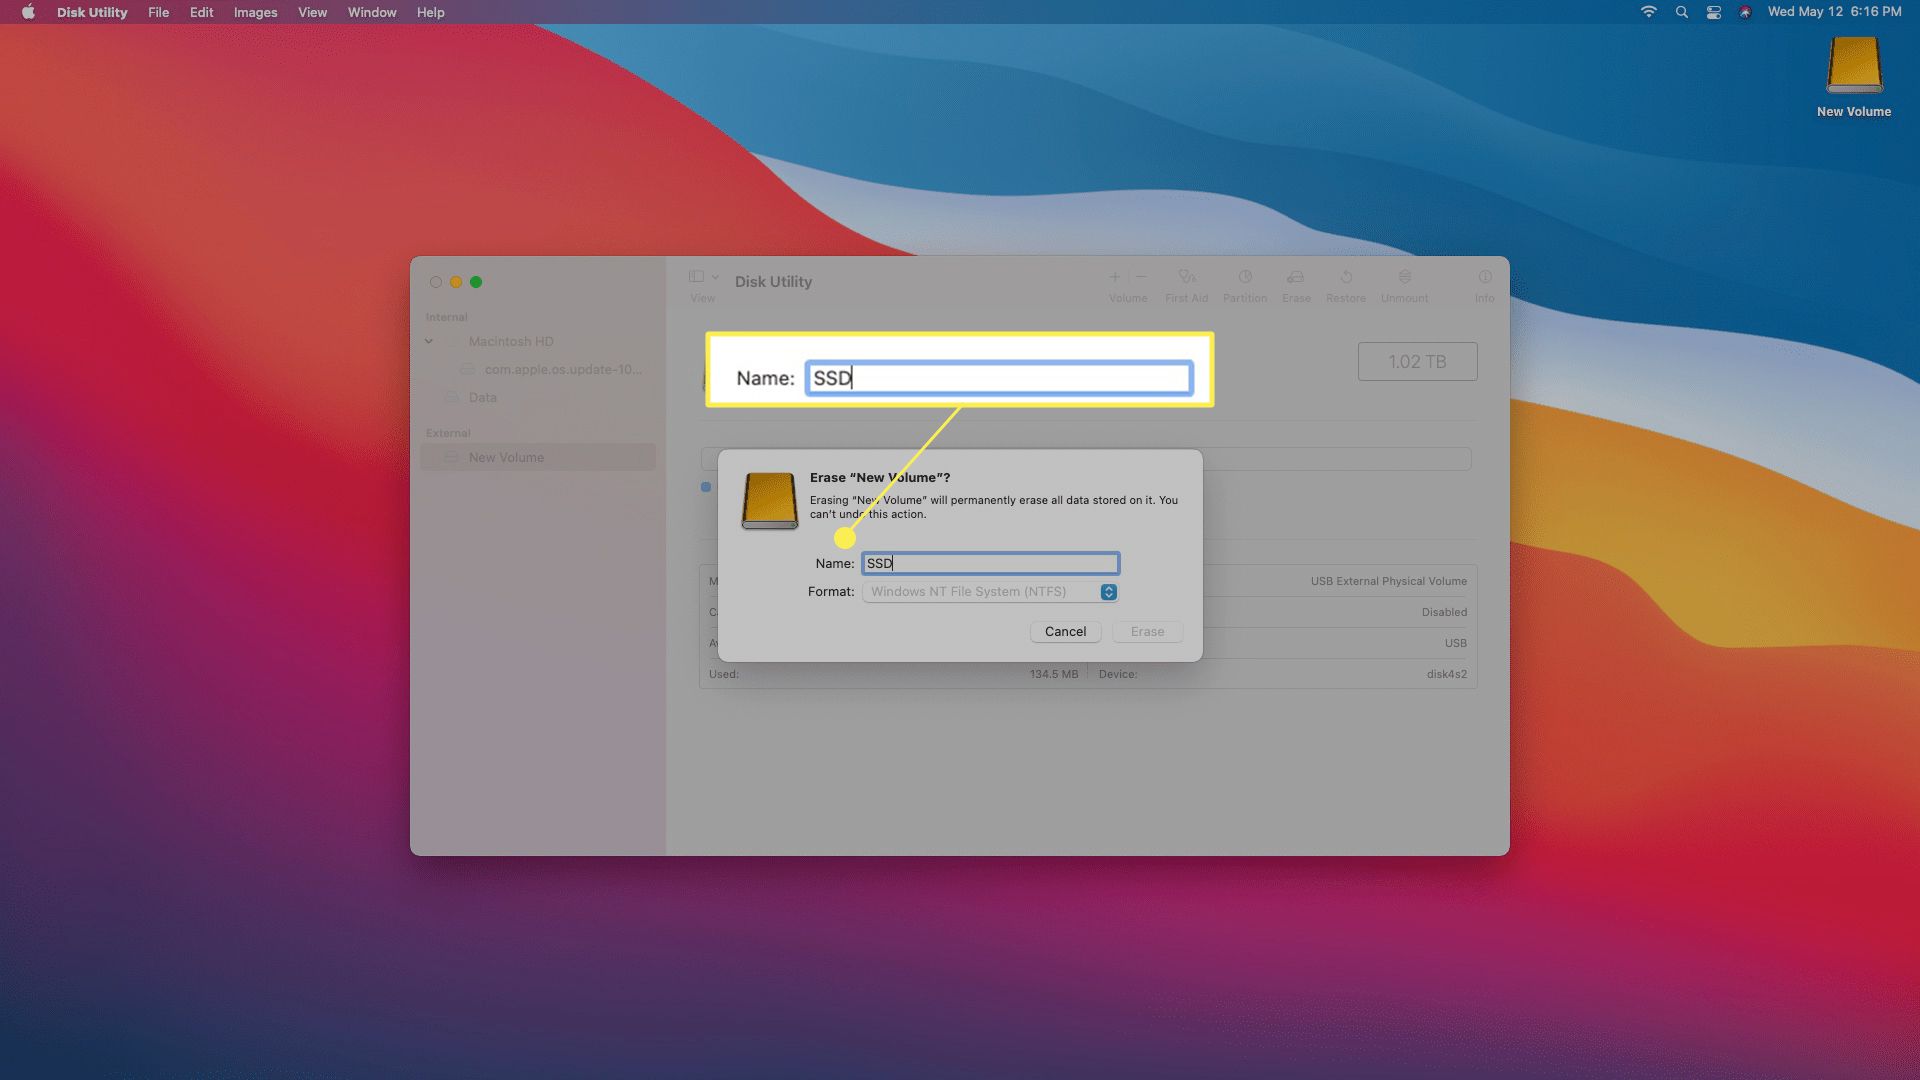Click the Wi-Fi status icon
Screen dimensions: 1920x1080
tap(1649, 12)
